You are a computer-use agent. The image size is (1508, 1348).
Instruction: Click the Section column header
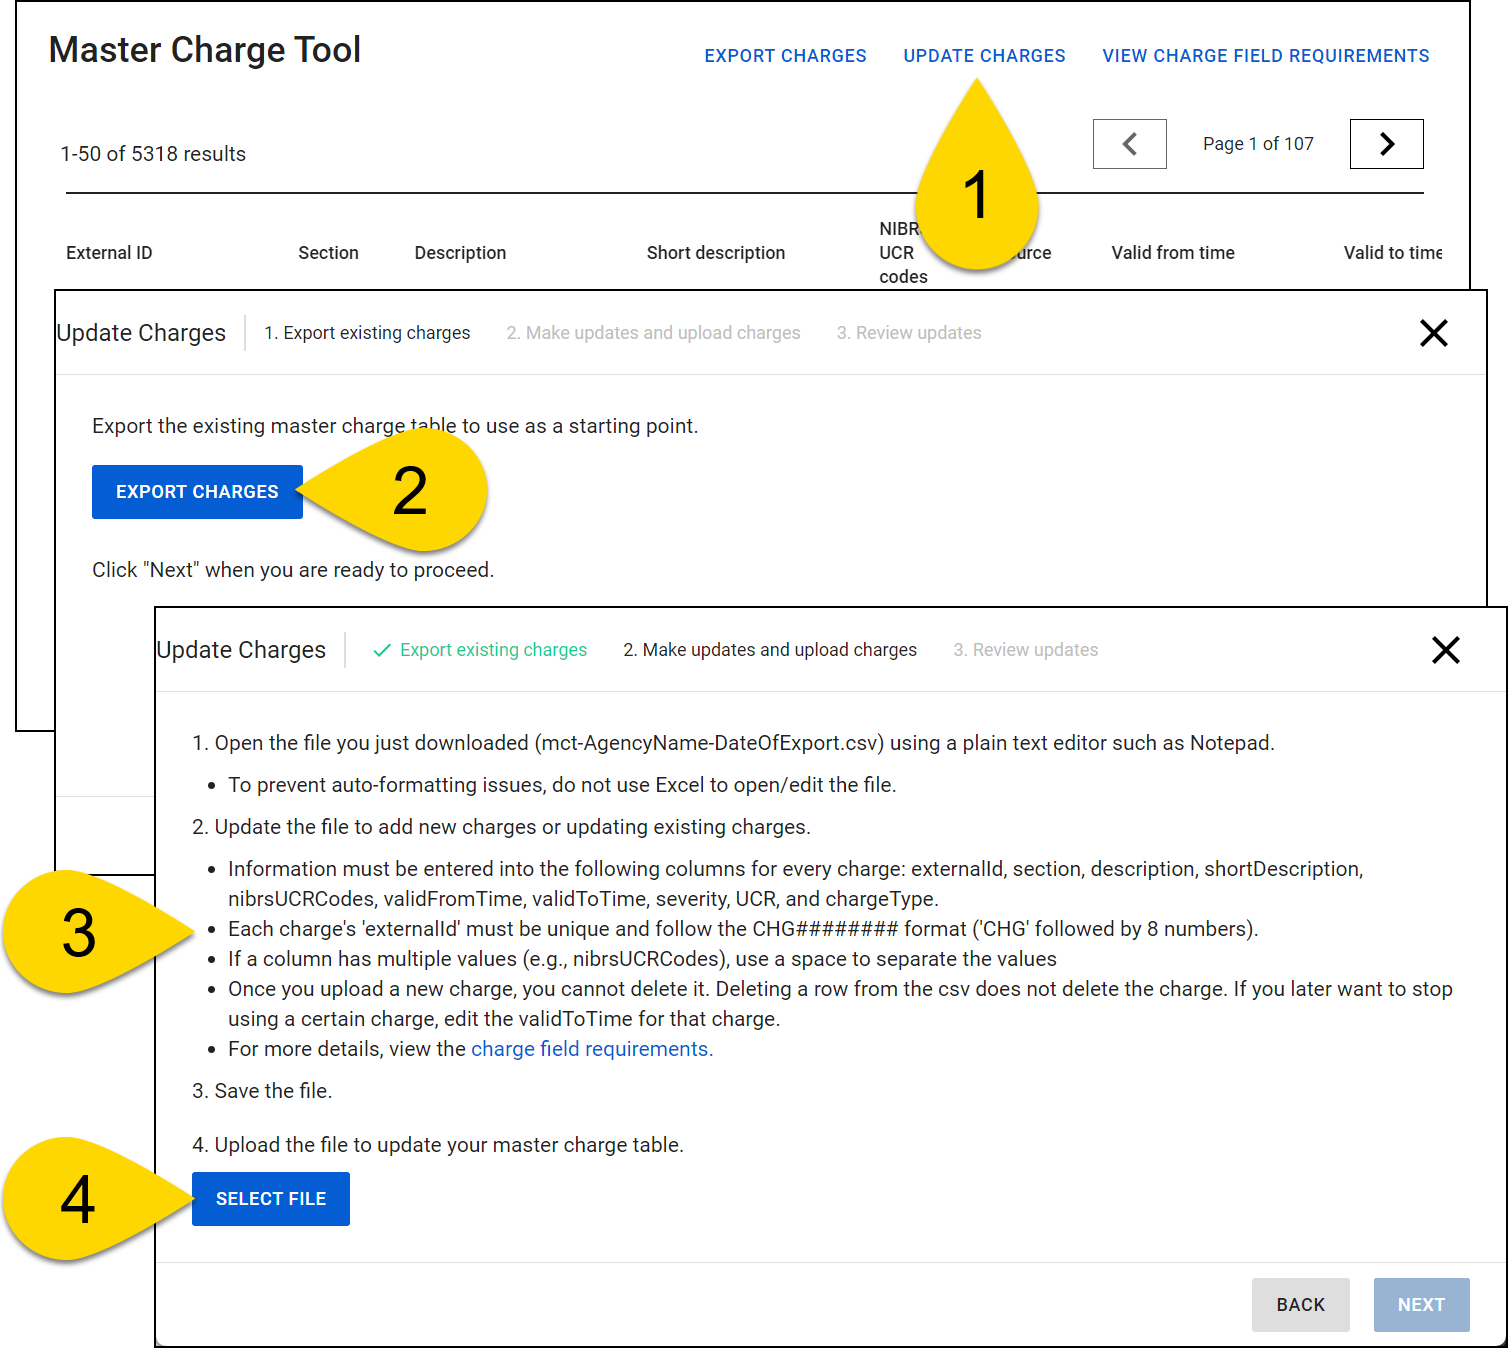(328, 252)
